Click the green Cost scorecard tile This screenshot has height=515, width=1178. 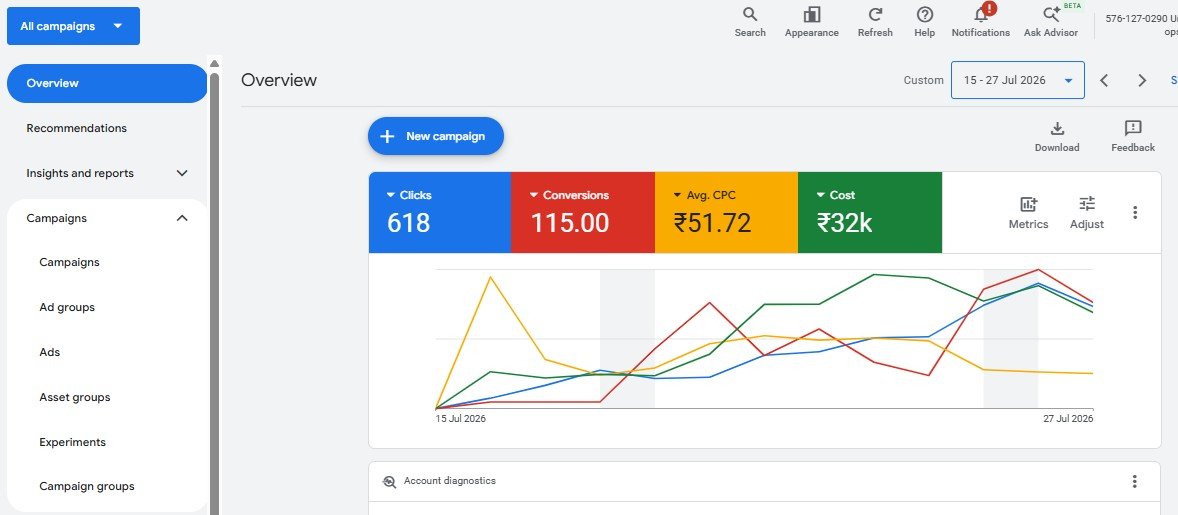[x=870, y=212]
